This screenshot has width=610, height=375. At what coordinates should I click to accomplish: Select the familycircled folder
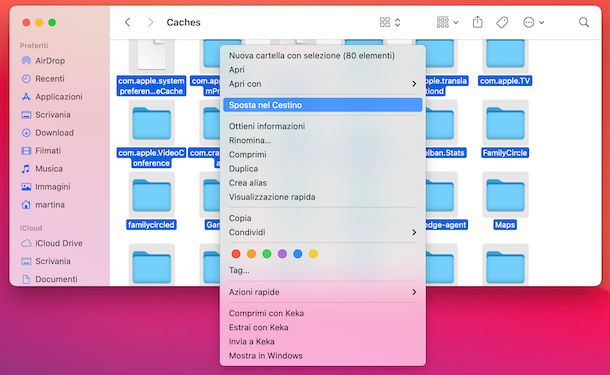pyautogui.click(x=151, y=201)
